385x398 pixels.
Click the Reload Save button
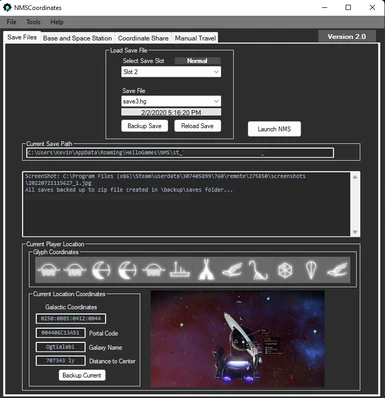point(197,126)
